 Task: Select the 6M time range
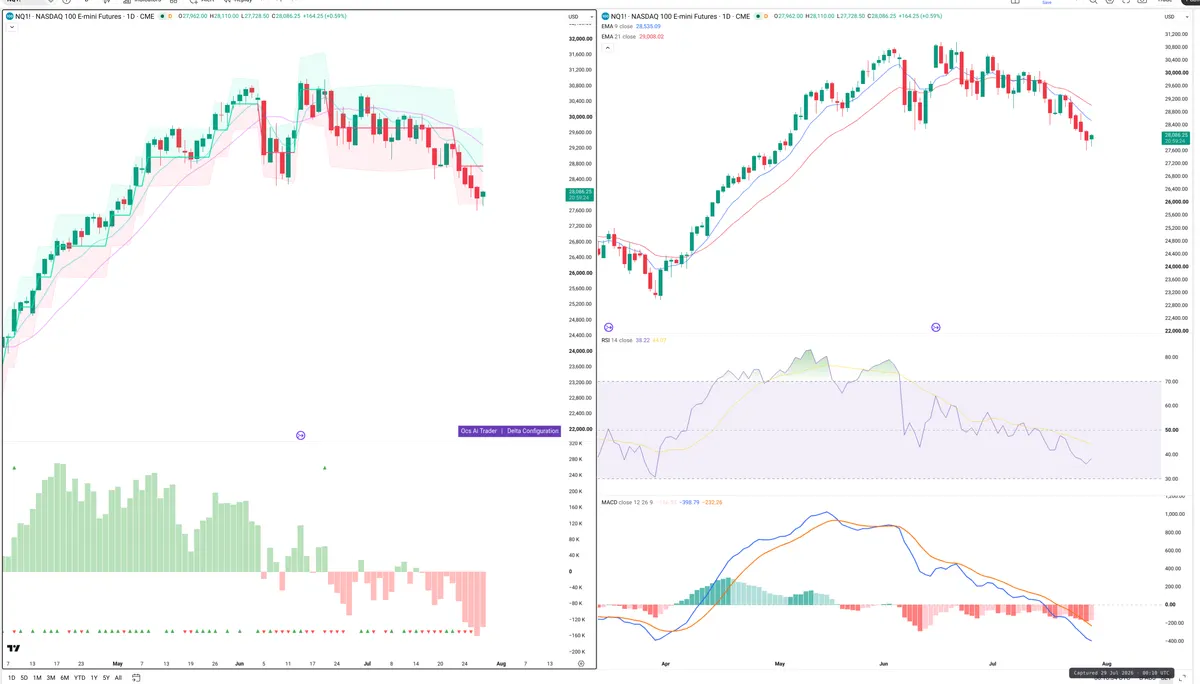point(64,677)
